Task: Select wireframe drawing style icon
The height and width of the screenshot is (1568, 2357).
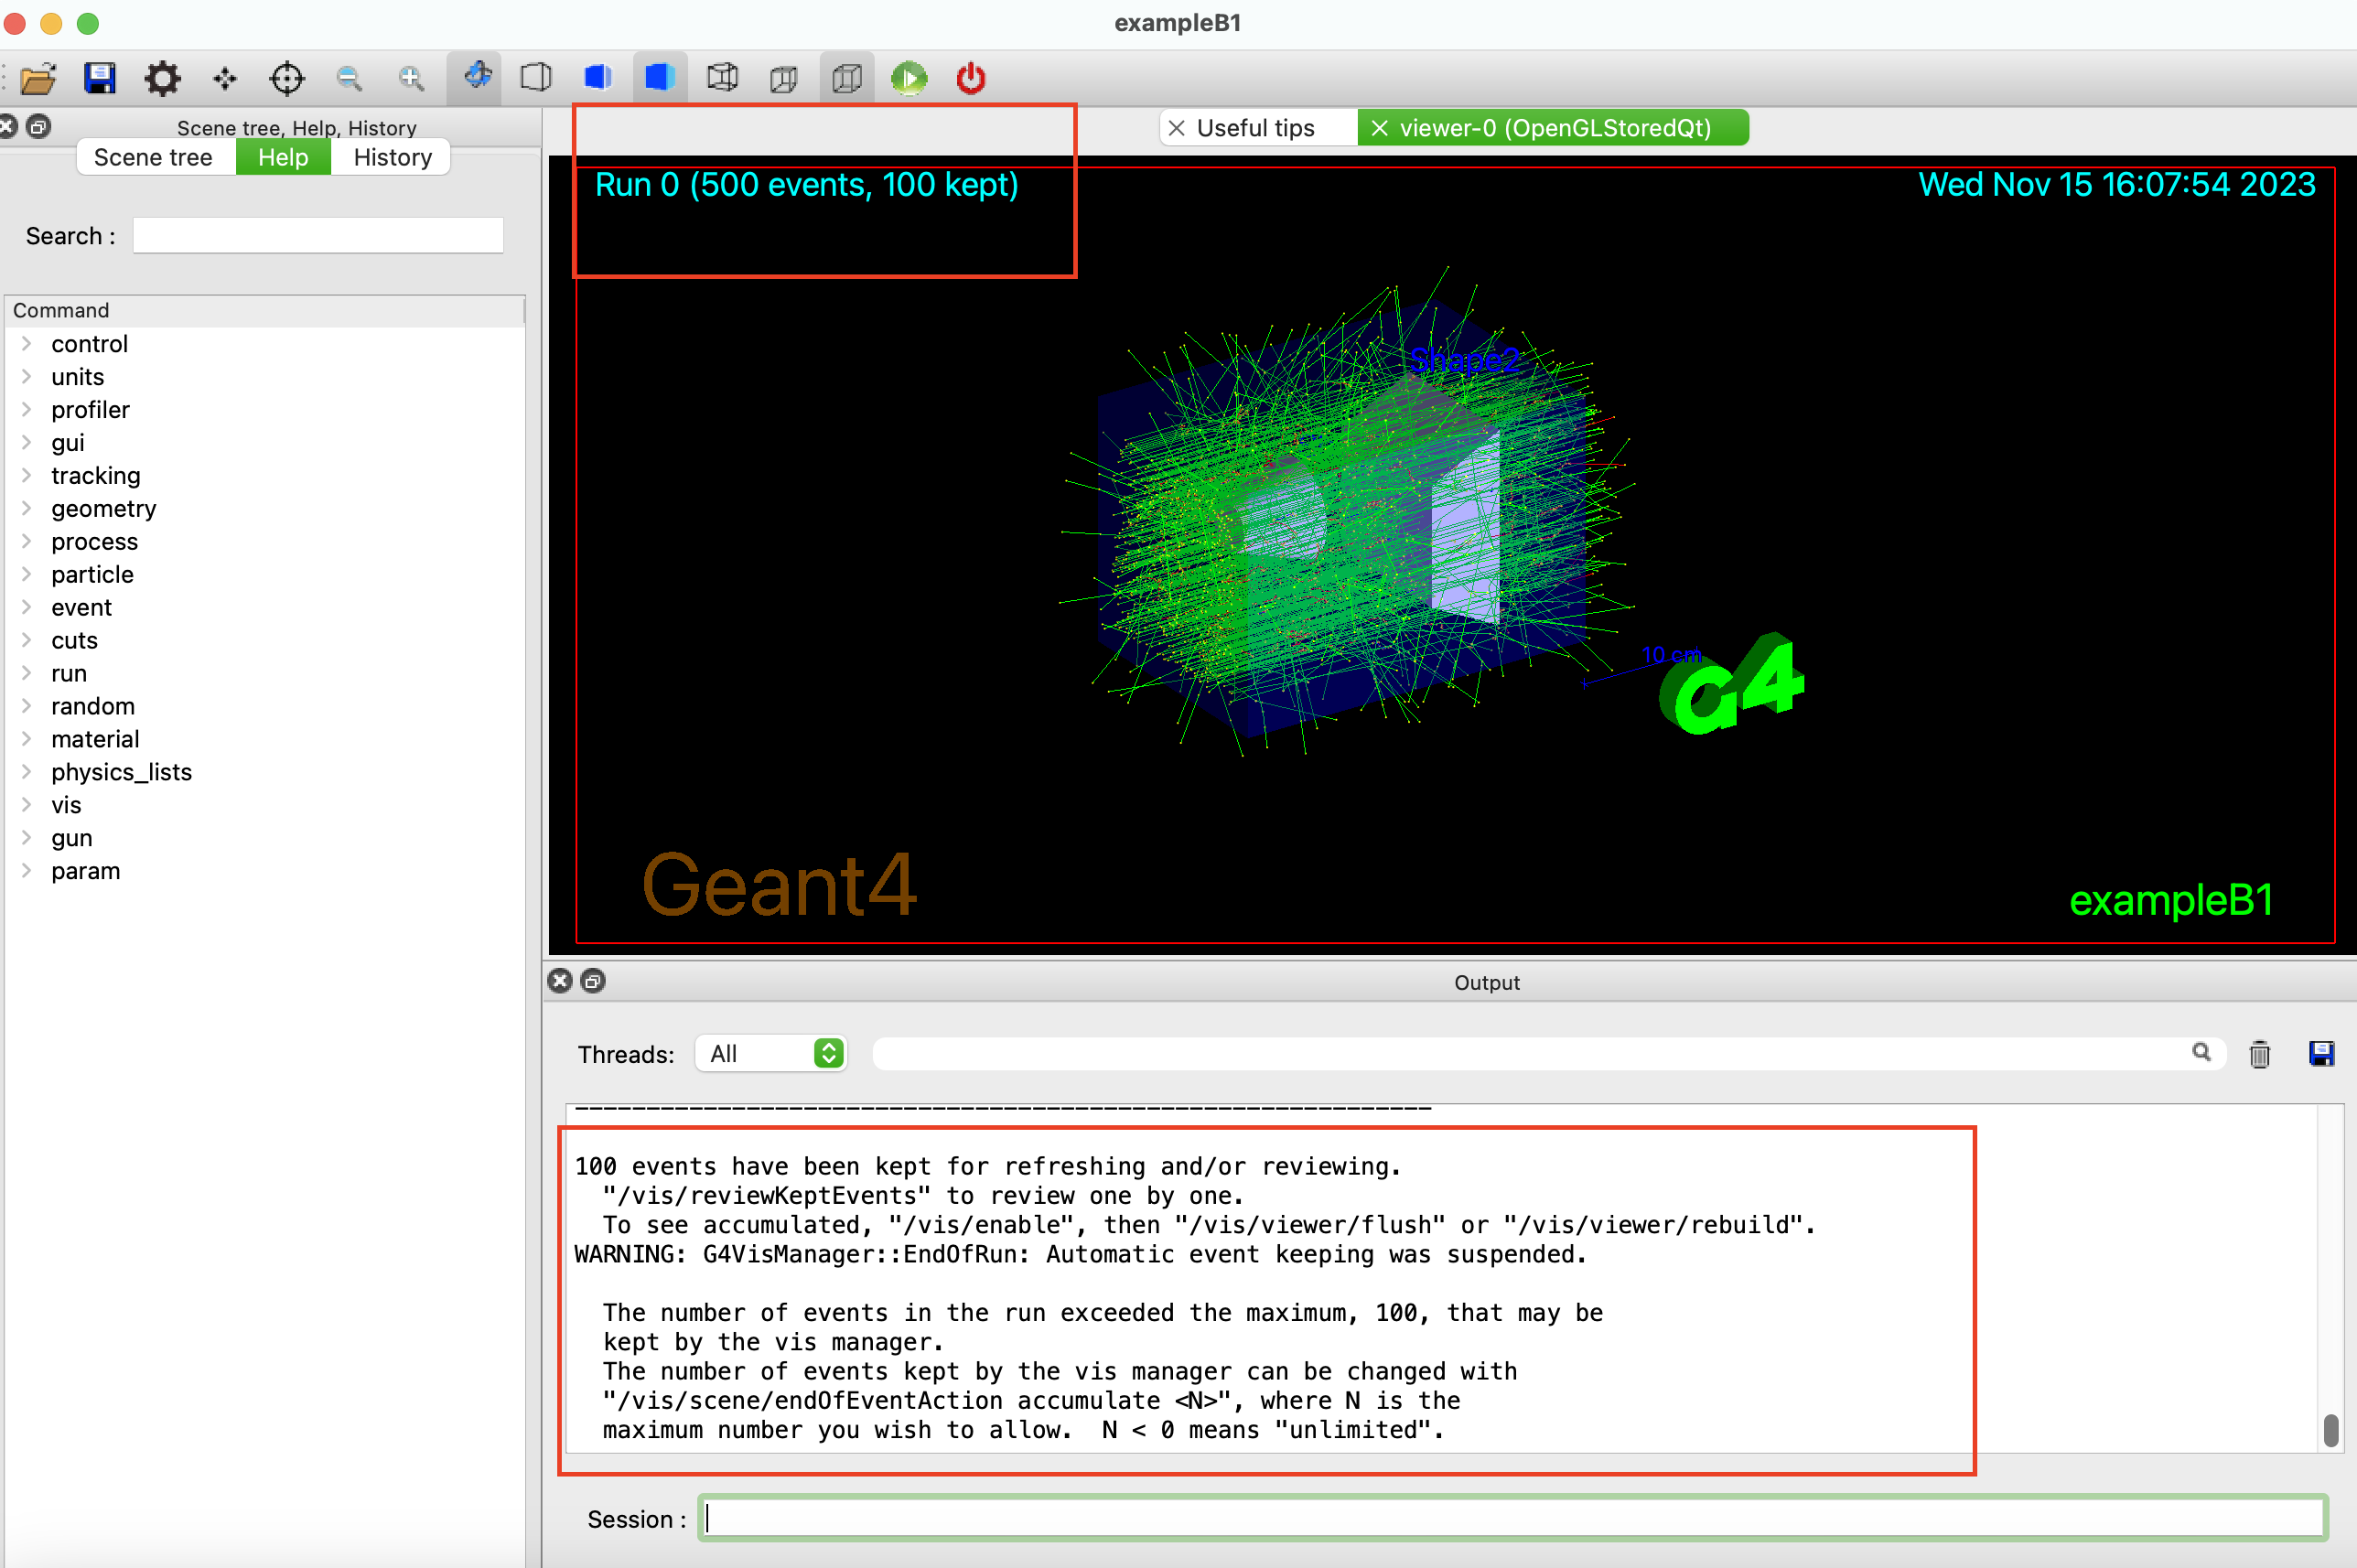Action: (722, 78)
